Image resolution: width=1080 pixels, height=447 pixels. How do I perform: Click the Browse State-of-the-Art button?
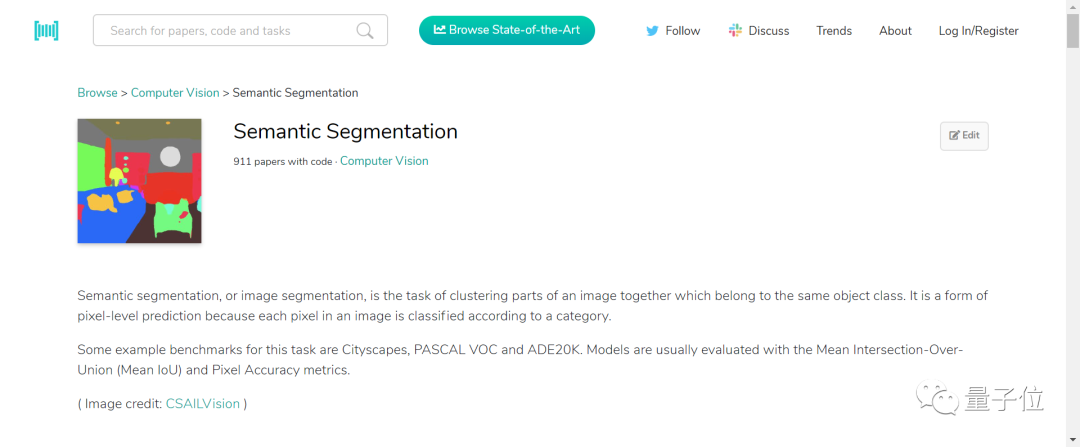point(507,30)
